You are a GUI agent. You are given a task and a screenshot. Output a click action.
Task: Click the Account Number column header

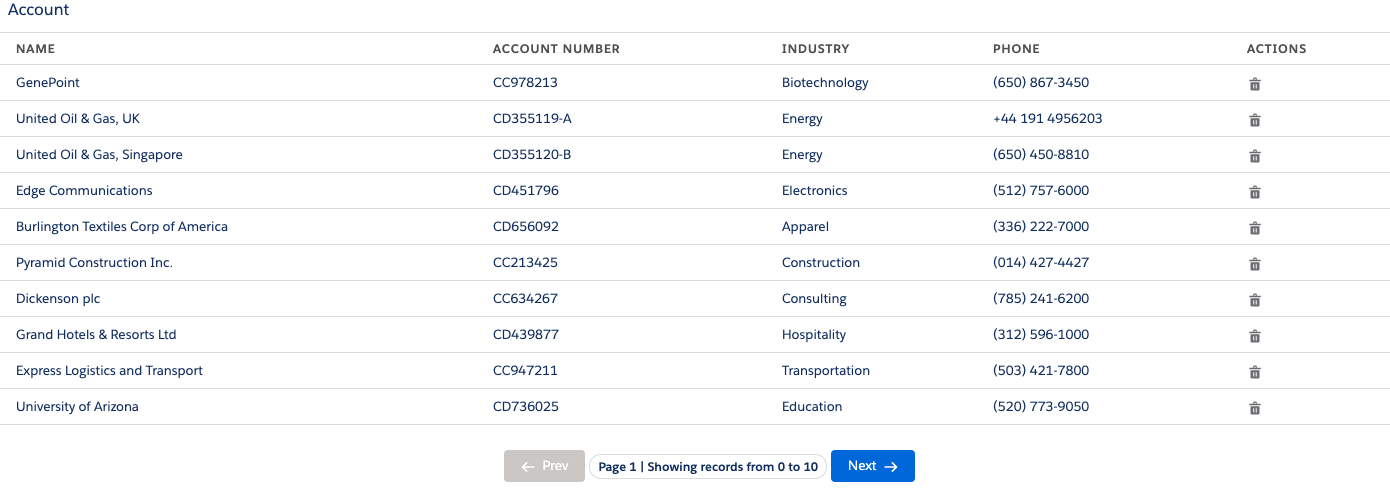click(x=556, y=49)
